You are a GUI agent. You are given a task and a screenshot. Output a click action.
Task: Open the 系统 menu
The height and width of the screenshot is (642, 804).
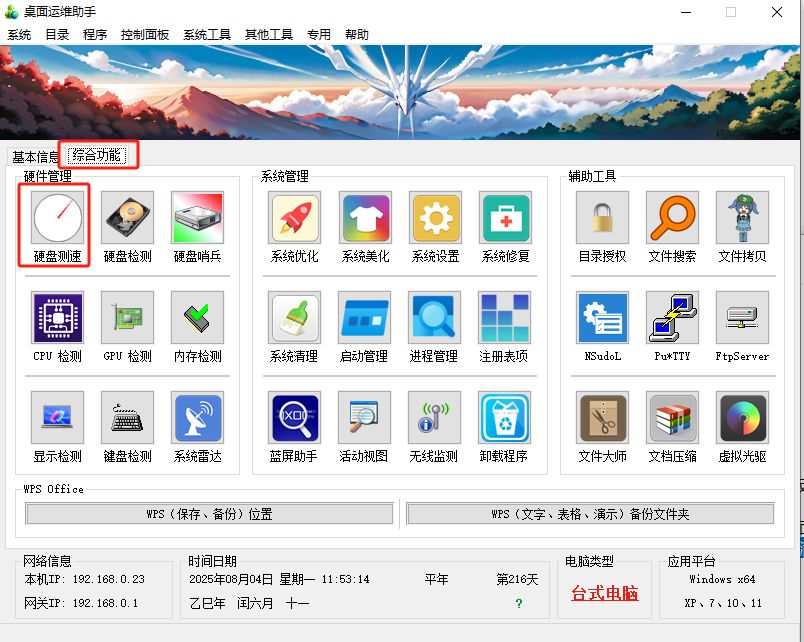click(x=19, y=35)
